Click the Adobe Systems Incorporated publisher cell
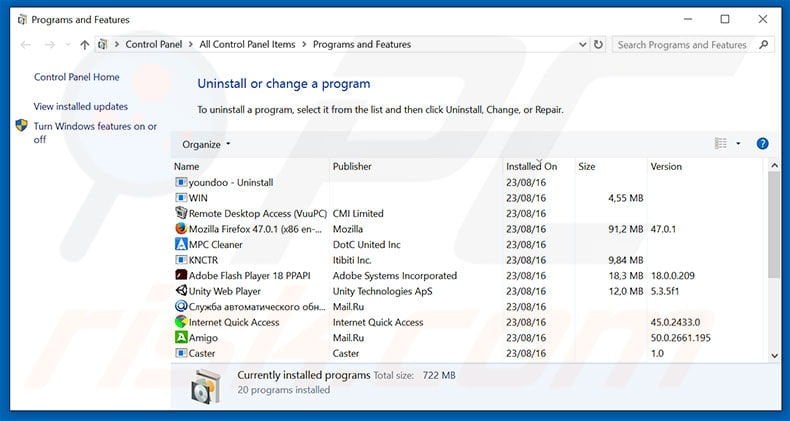Viewport: 790px width, 421px height. pos(395,275)
